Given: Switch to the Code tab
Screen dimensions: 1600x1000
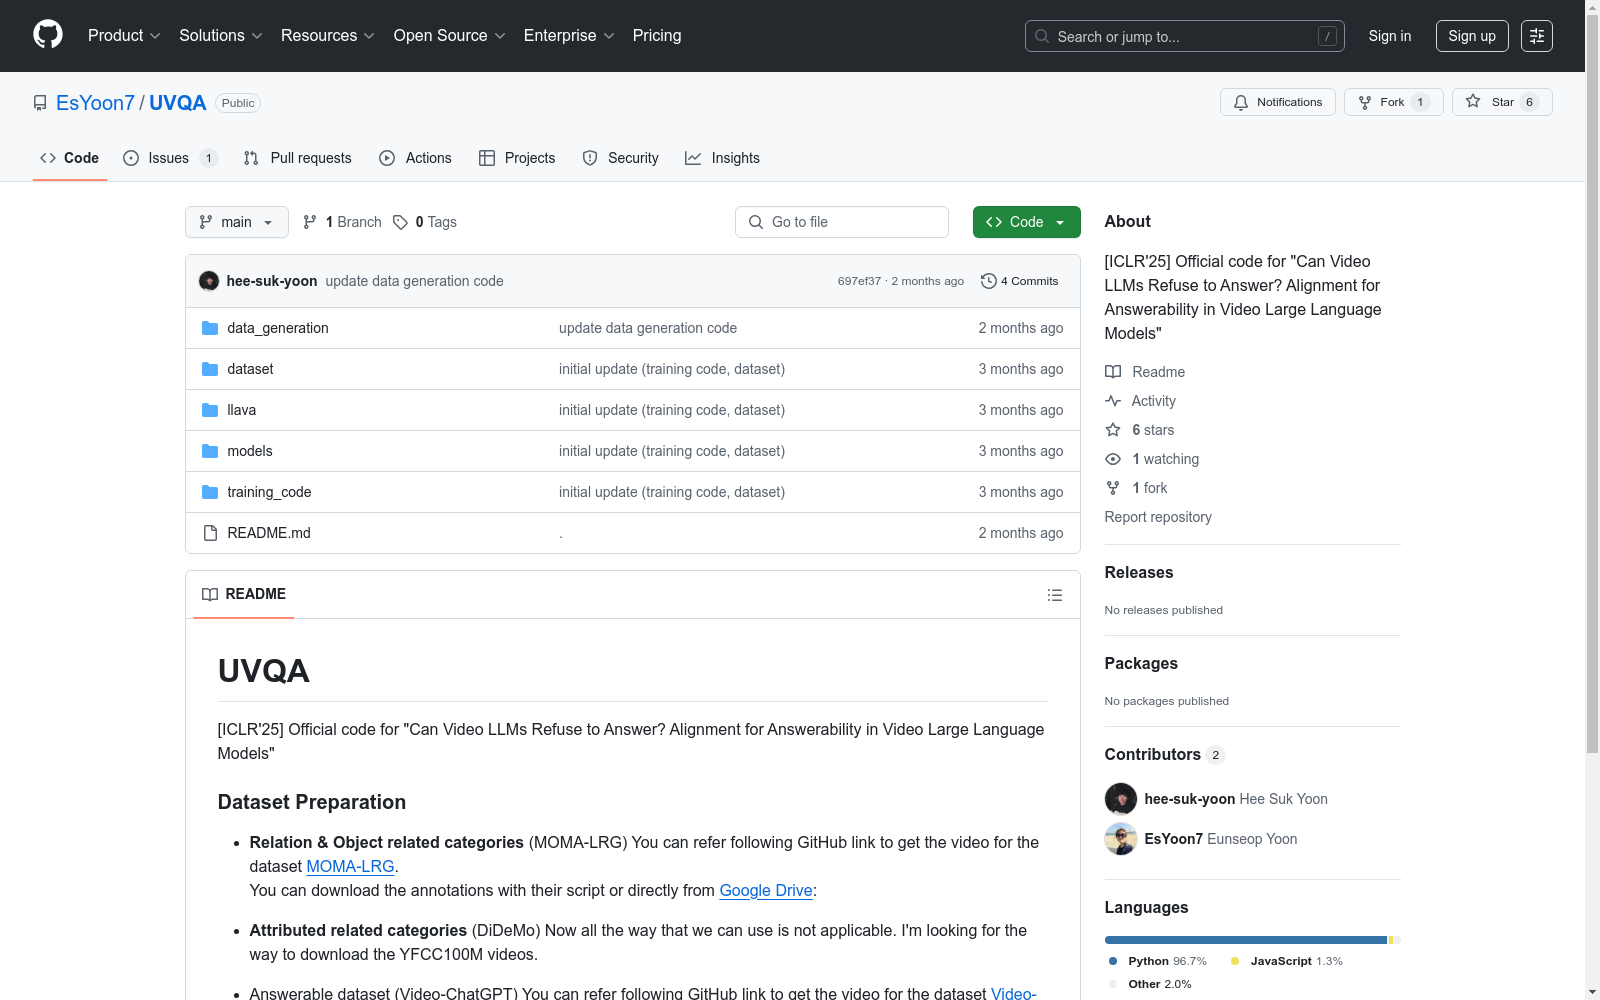Looking at the screenshot, I should click(x=70, y=158).
